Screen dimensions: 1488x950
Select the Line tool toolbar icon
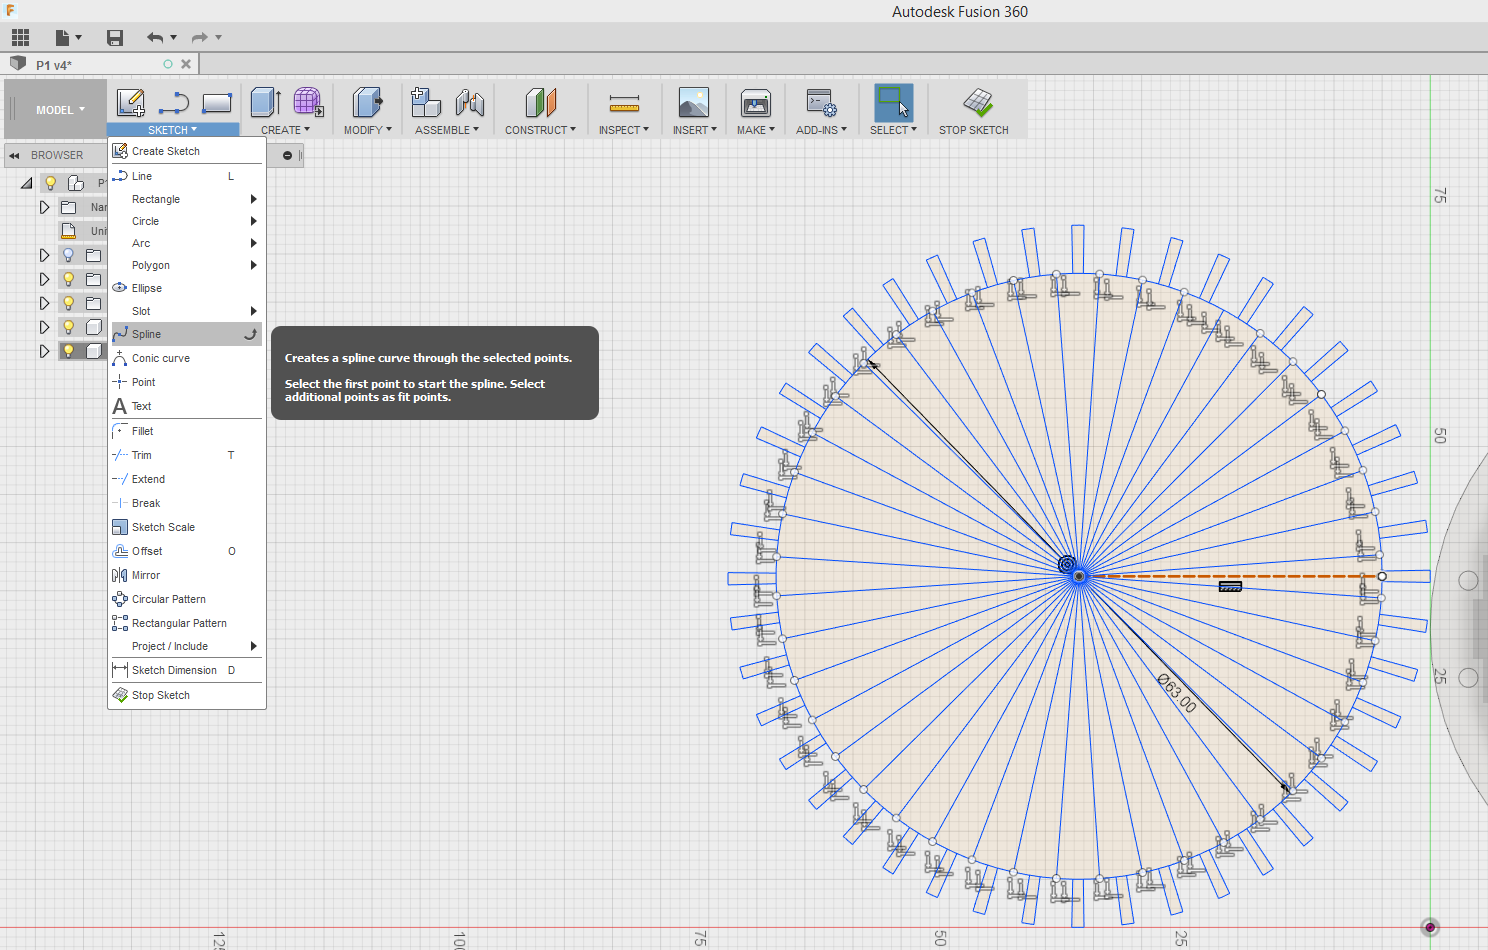[174, 102]
